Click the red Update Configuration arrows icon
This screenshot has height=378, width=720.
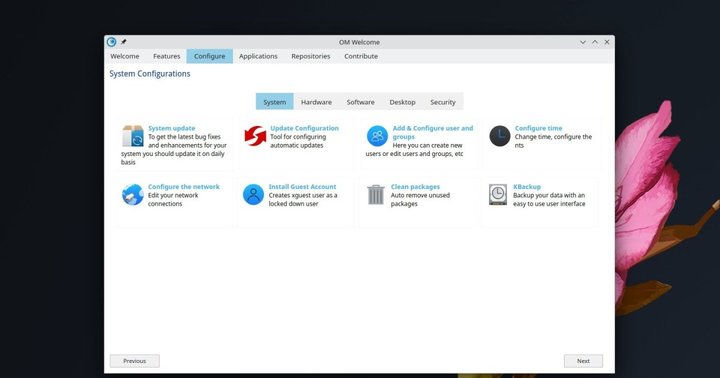(x=255, y=136)
